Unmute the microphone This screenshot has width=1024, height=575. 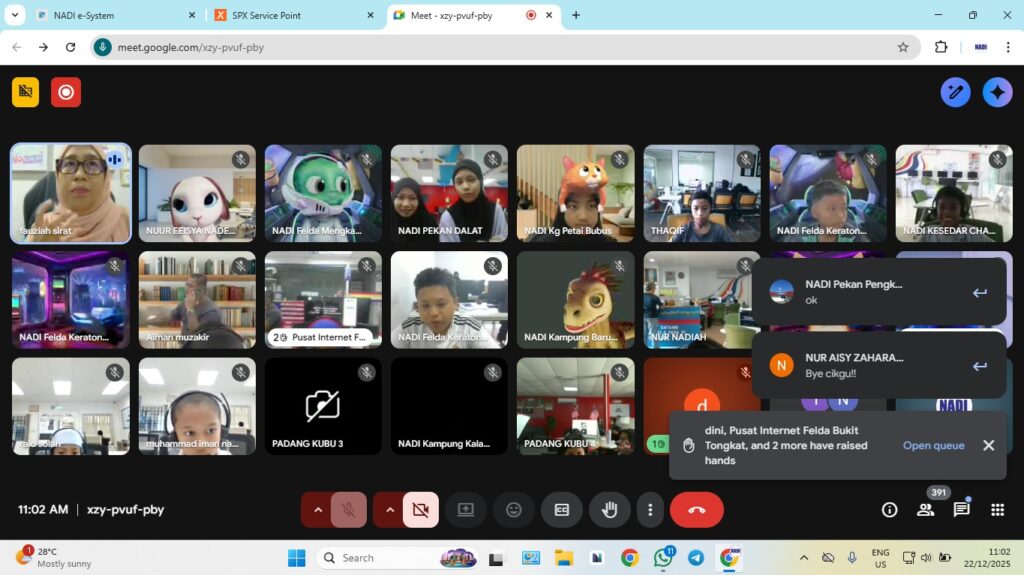tap(348, 510)
